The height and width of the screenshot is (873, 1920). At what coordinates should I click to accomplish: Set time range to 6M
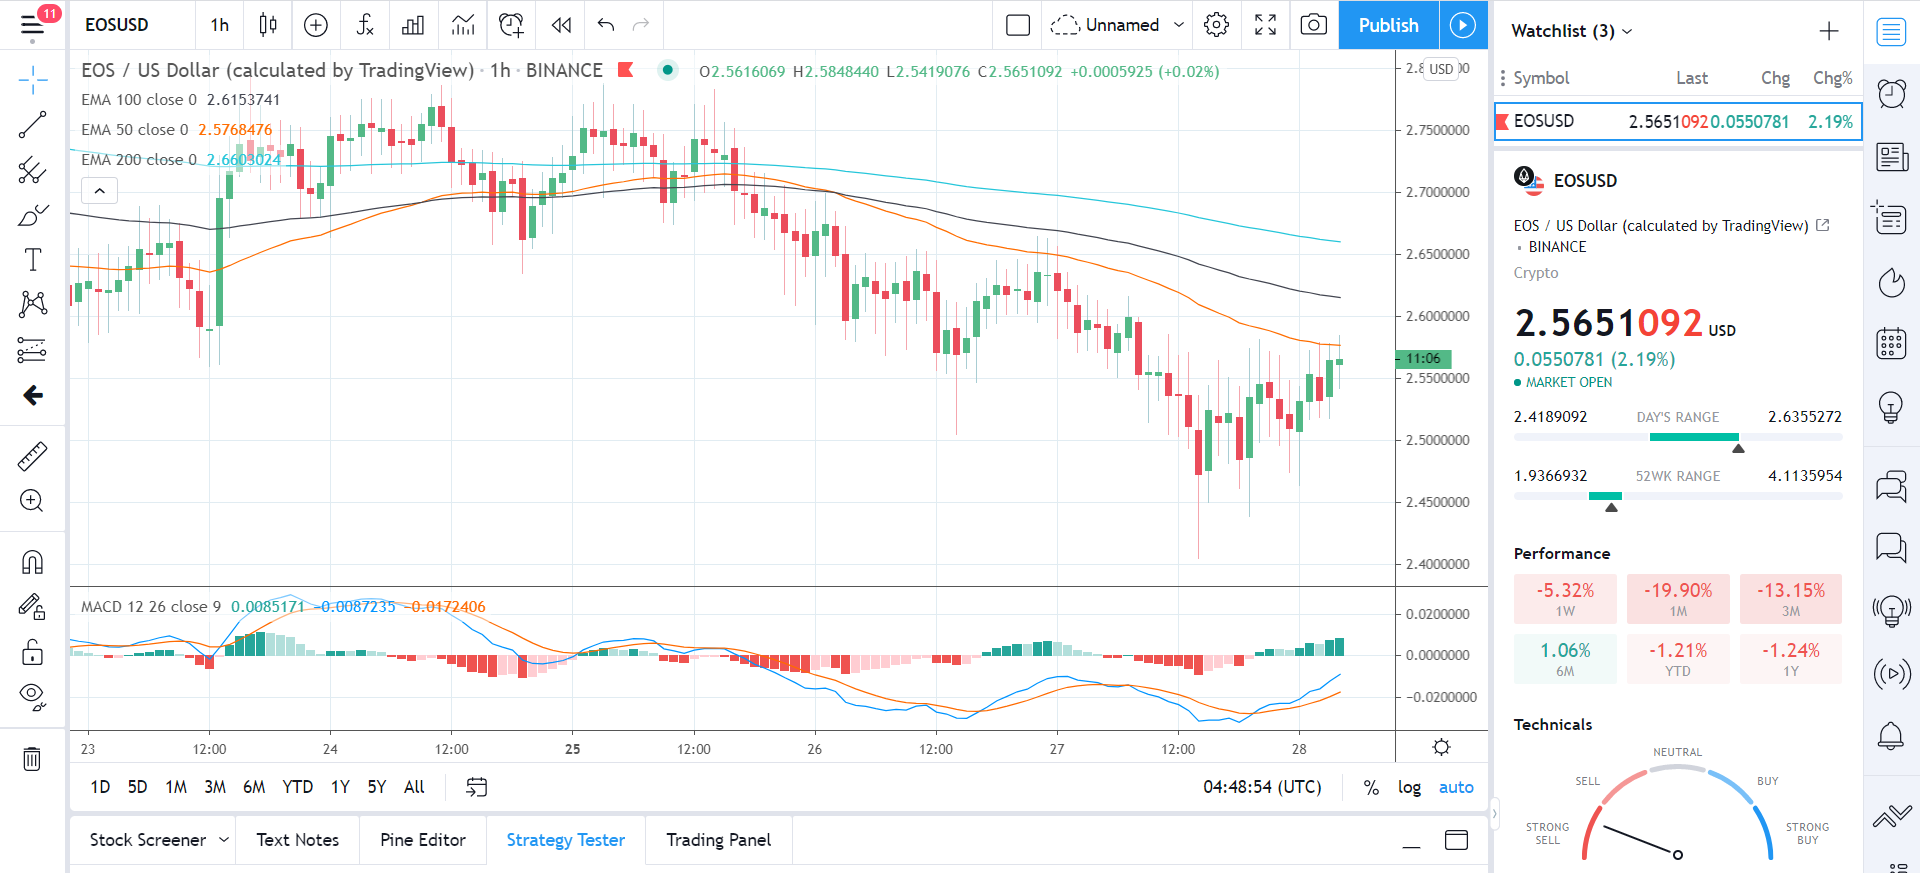click(x=254, y=787)
